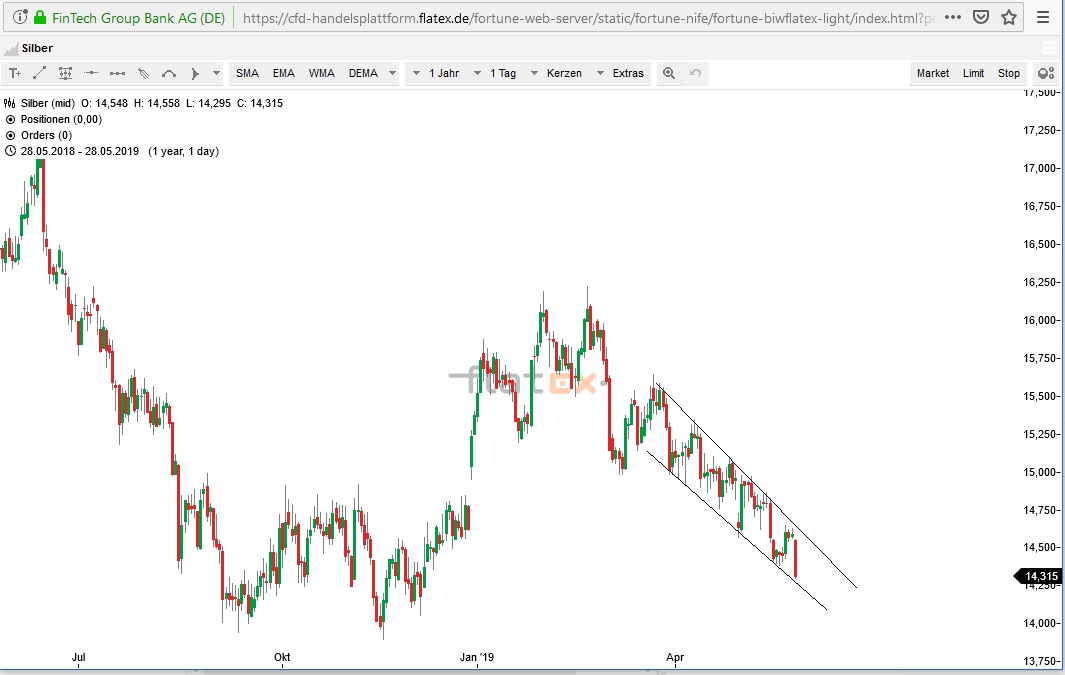The image size is (1065, 675).
Task: Save page to Pocket
Action: coord(981,18)
